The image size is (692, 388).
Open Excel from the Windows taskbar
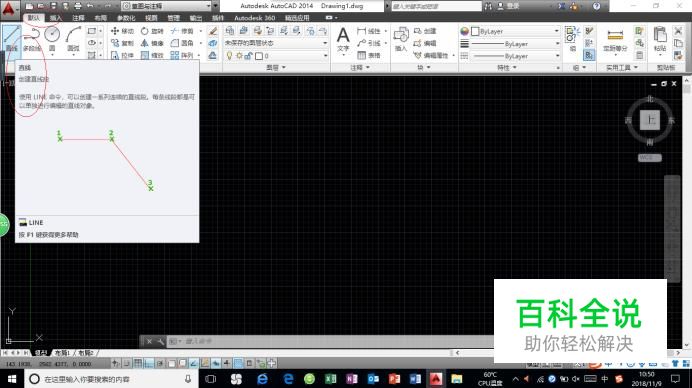click(x=330, y=379)
